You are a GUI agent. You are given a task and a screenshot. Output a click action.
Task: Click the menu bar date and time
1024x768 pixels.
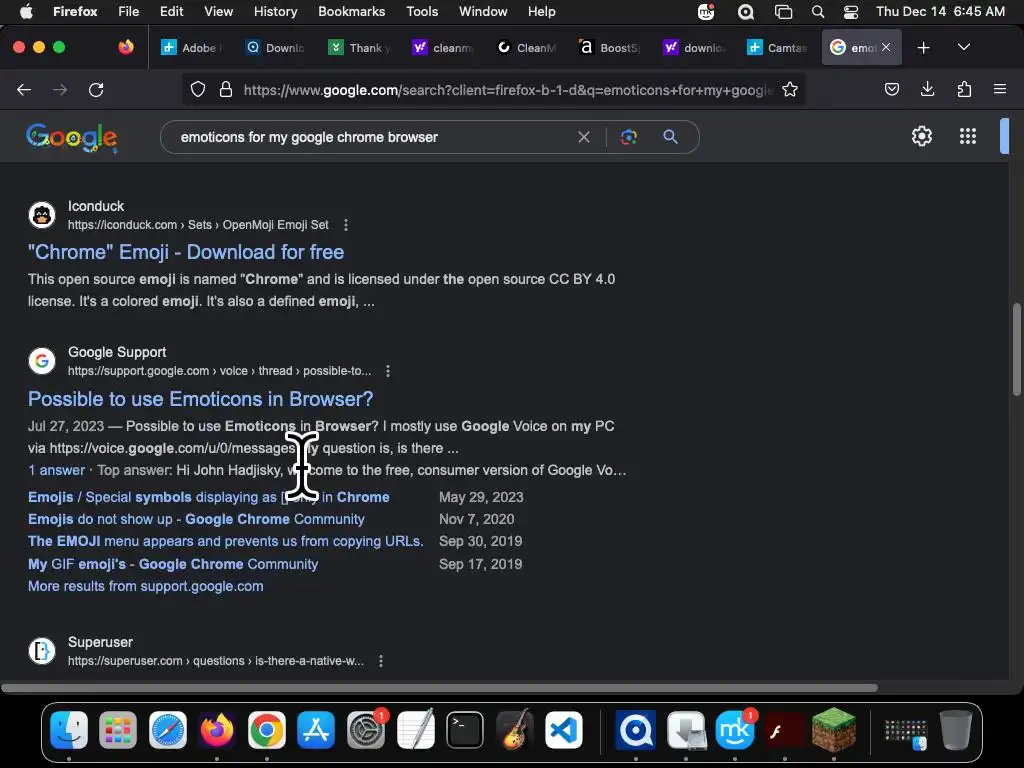coord(940,12)
